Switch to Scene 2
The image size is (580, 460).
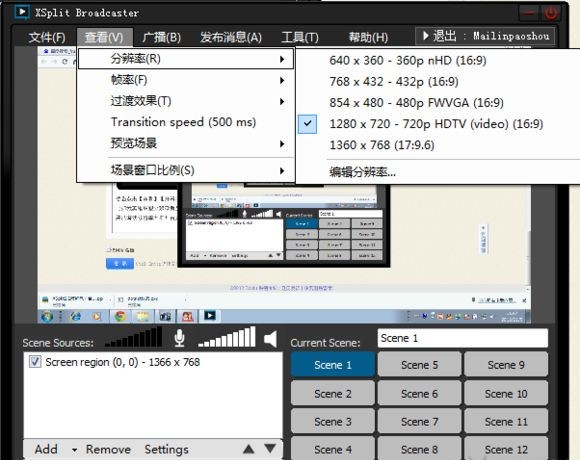pyautogui.click(x=333, y=394)
